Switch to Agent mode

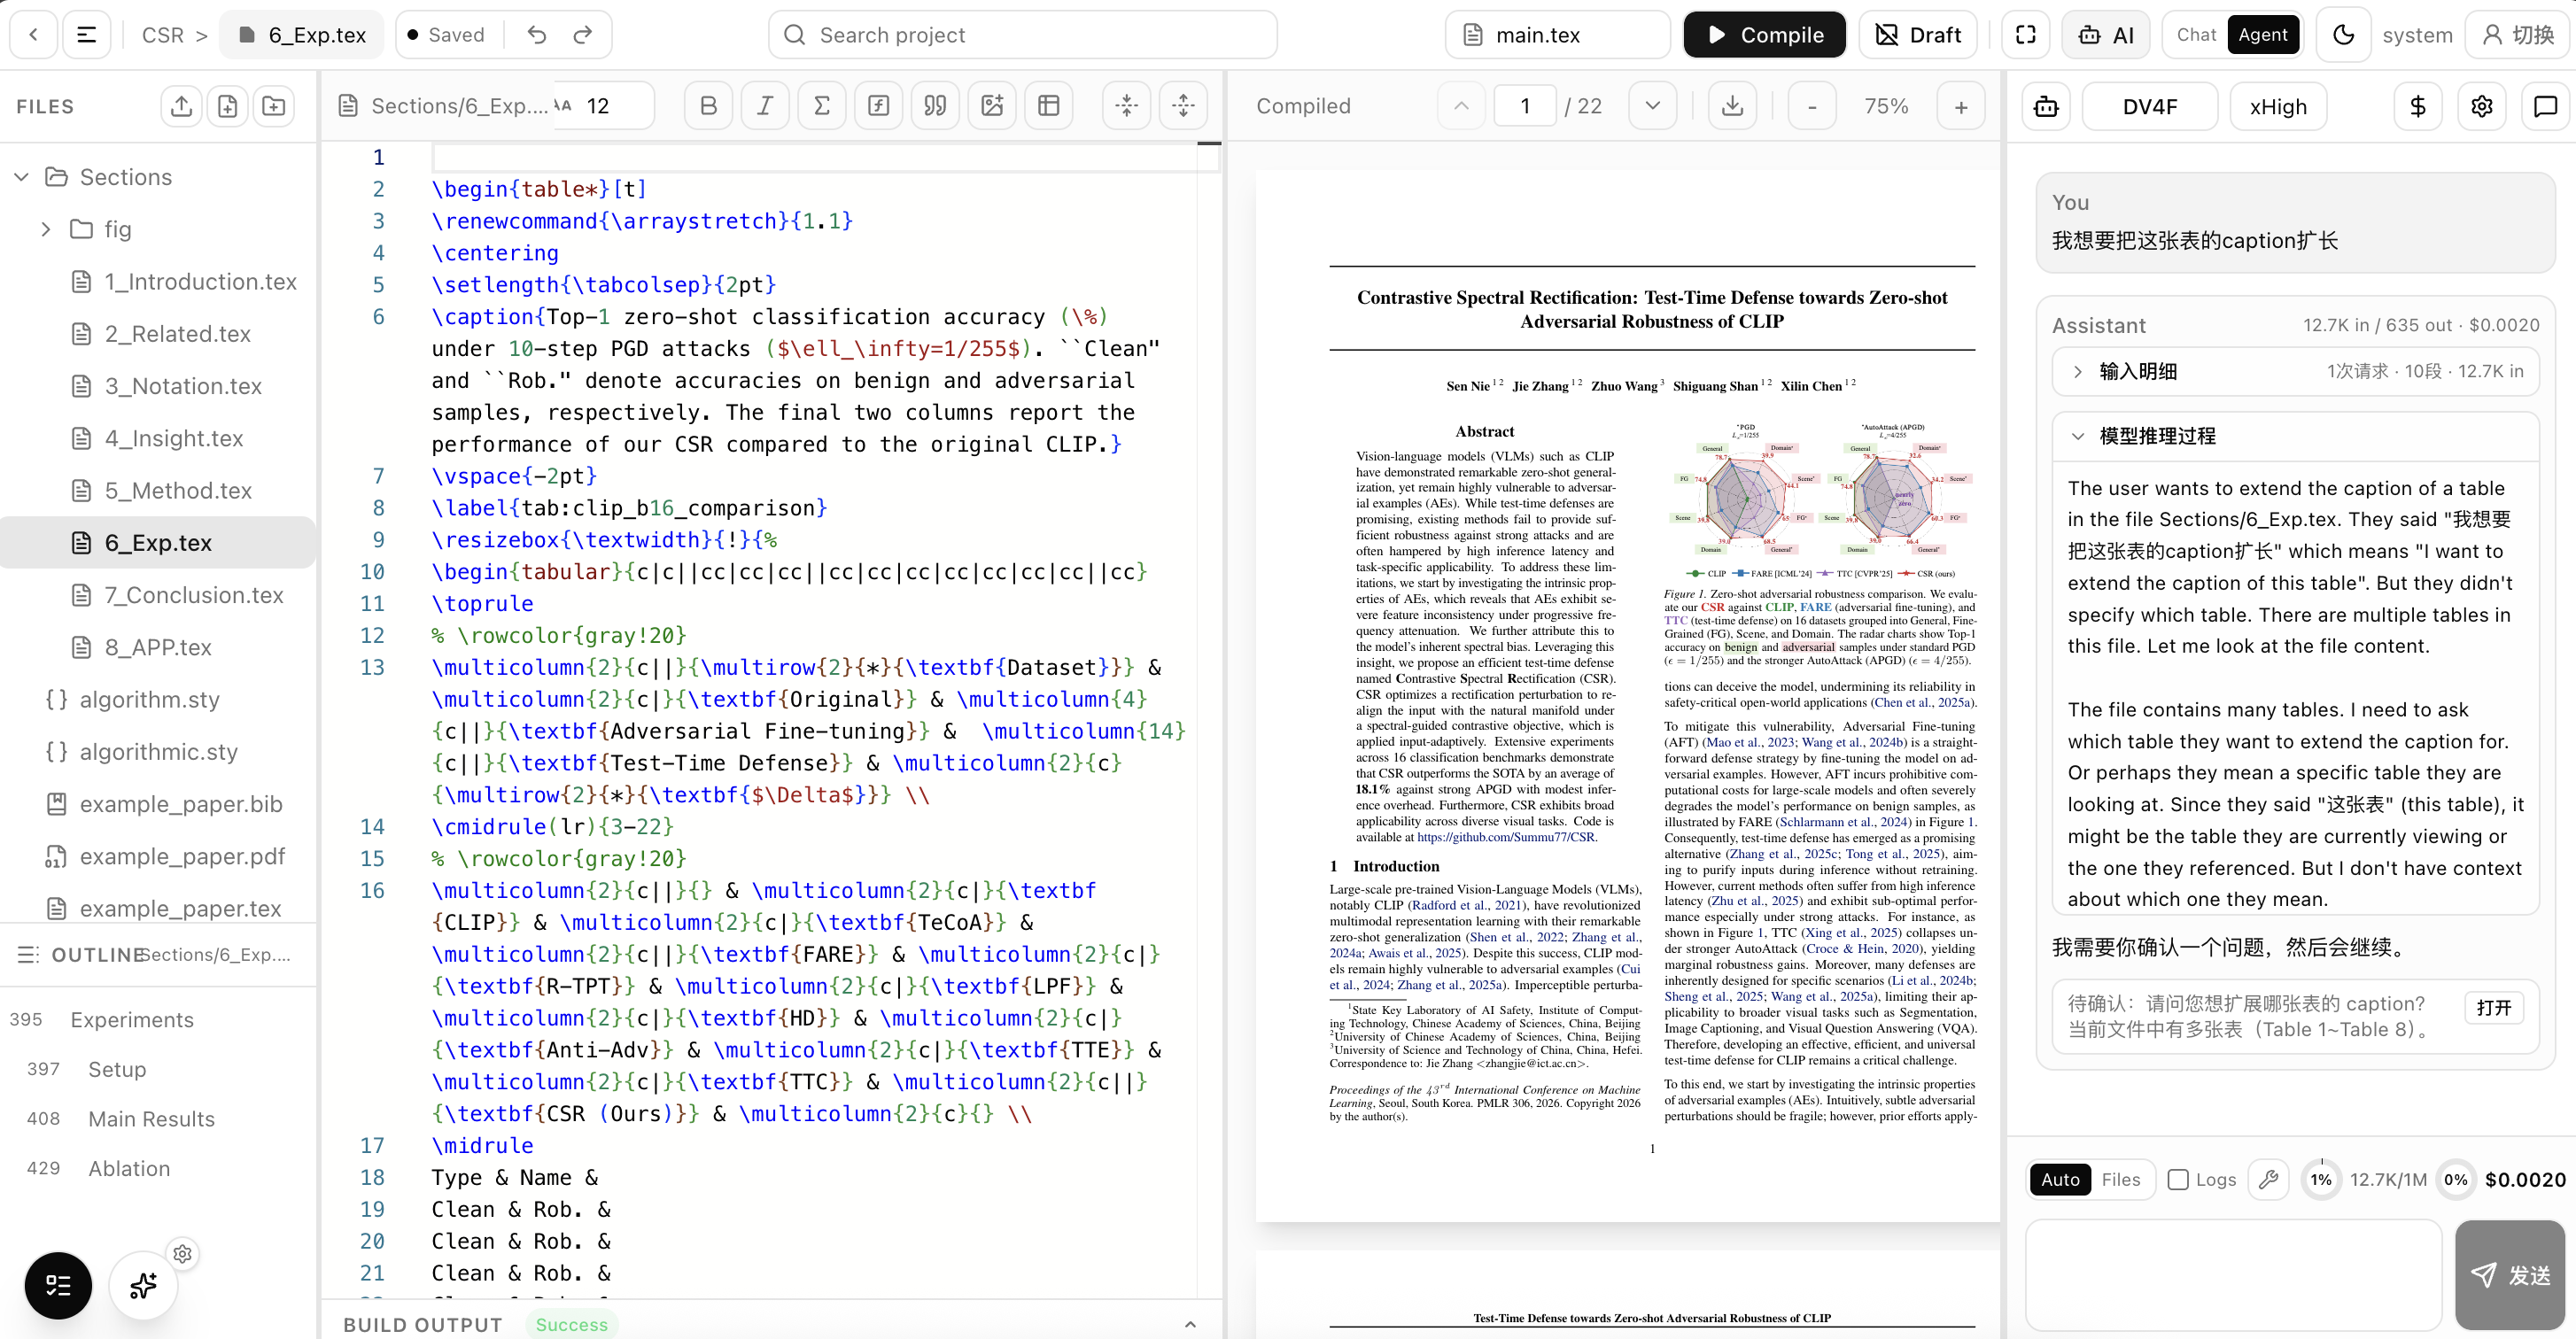point(2263,35)
